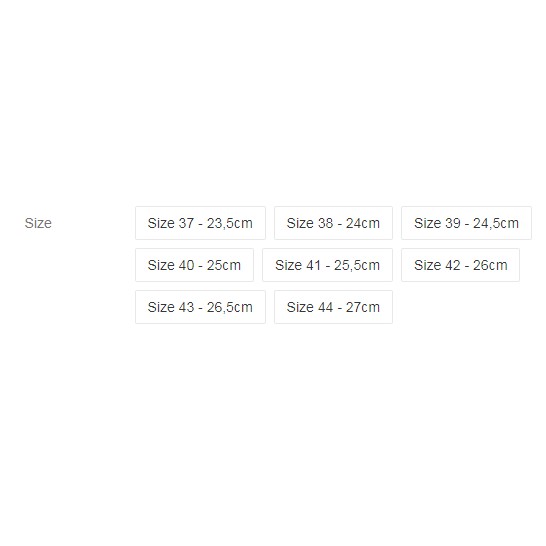Screen dimensions: 546x546
Task: Select the 26,5cm length variant
Action: coord(200,307)
